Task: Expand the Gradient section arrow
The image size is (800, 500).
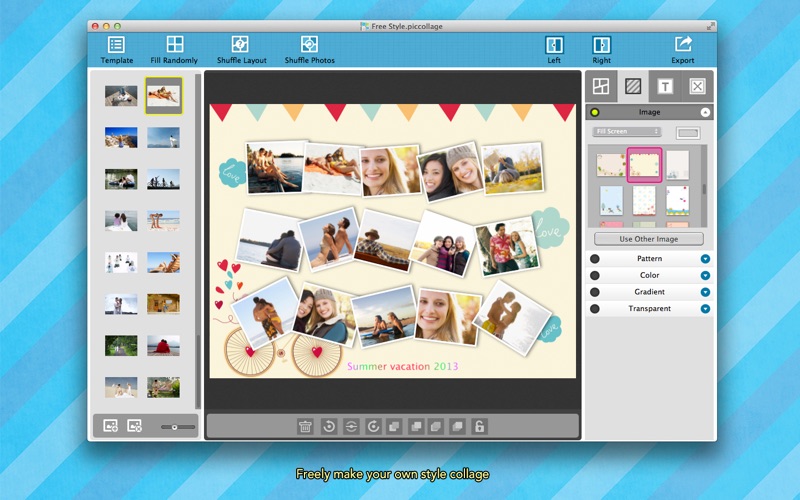Action: [705, 292]
